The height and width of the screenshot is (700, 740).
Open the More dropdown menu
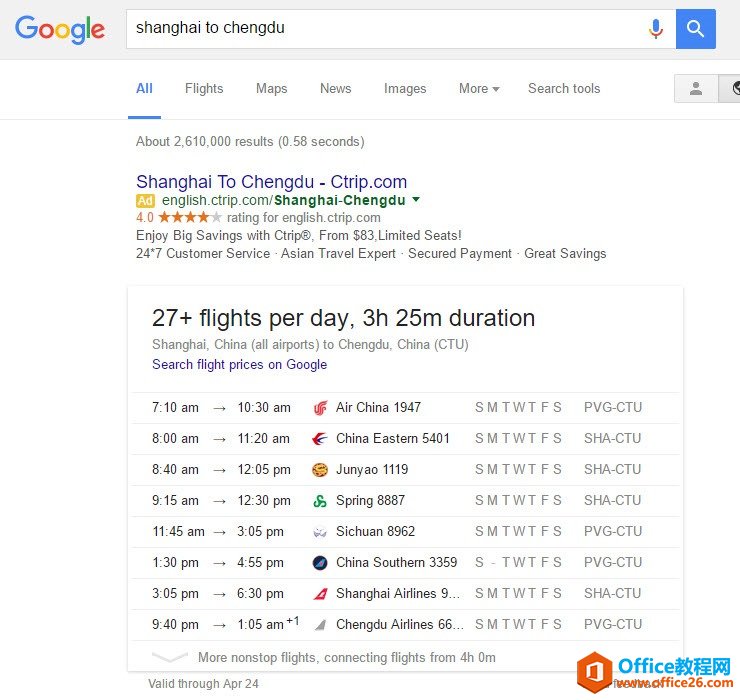point(479,88)
